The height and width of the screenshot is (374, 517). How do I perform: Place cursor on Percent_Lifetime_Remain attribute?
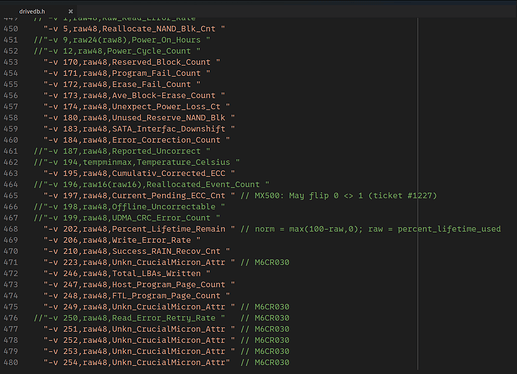click(x=168, y=229)
